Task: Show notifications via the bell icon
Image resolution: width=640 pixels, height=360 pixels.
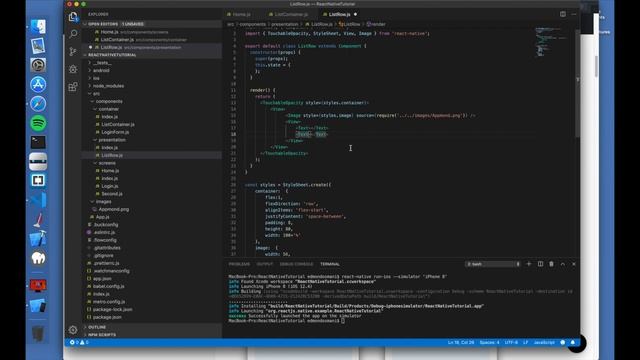Action: [573, 342]
